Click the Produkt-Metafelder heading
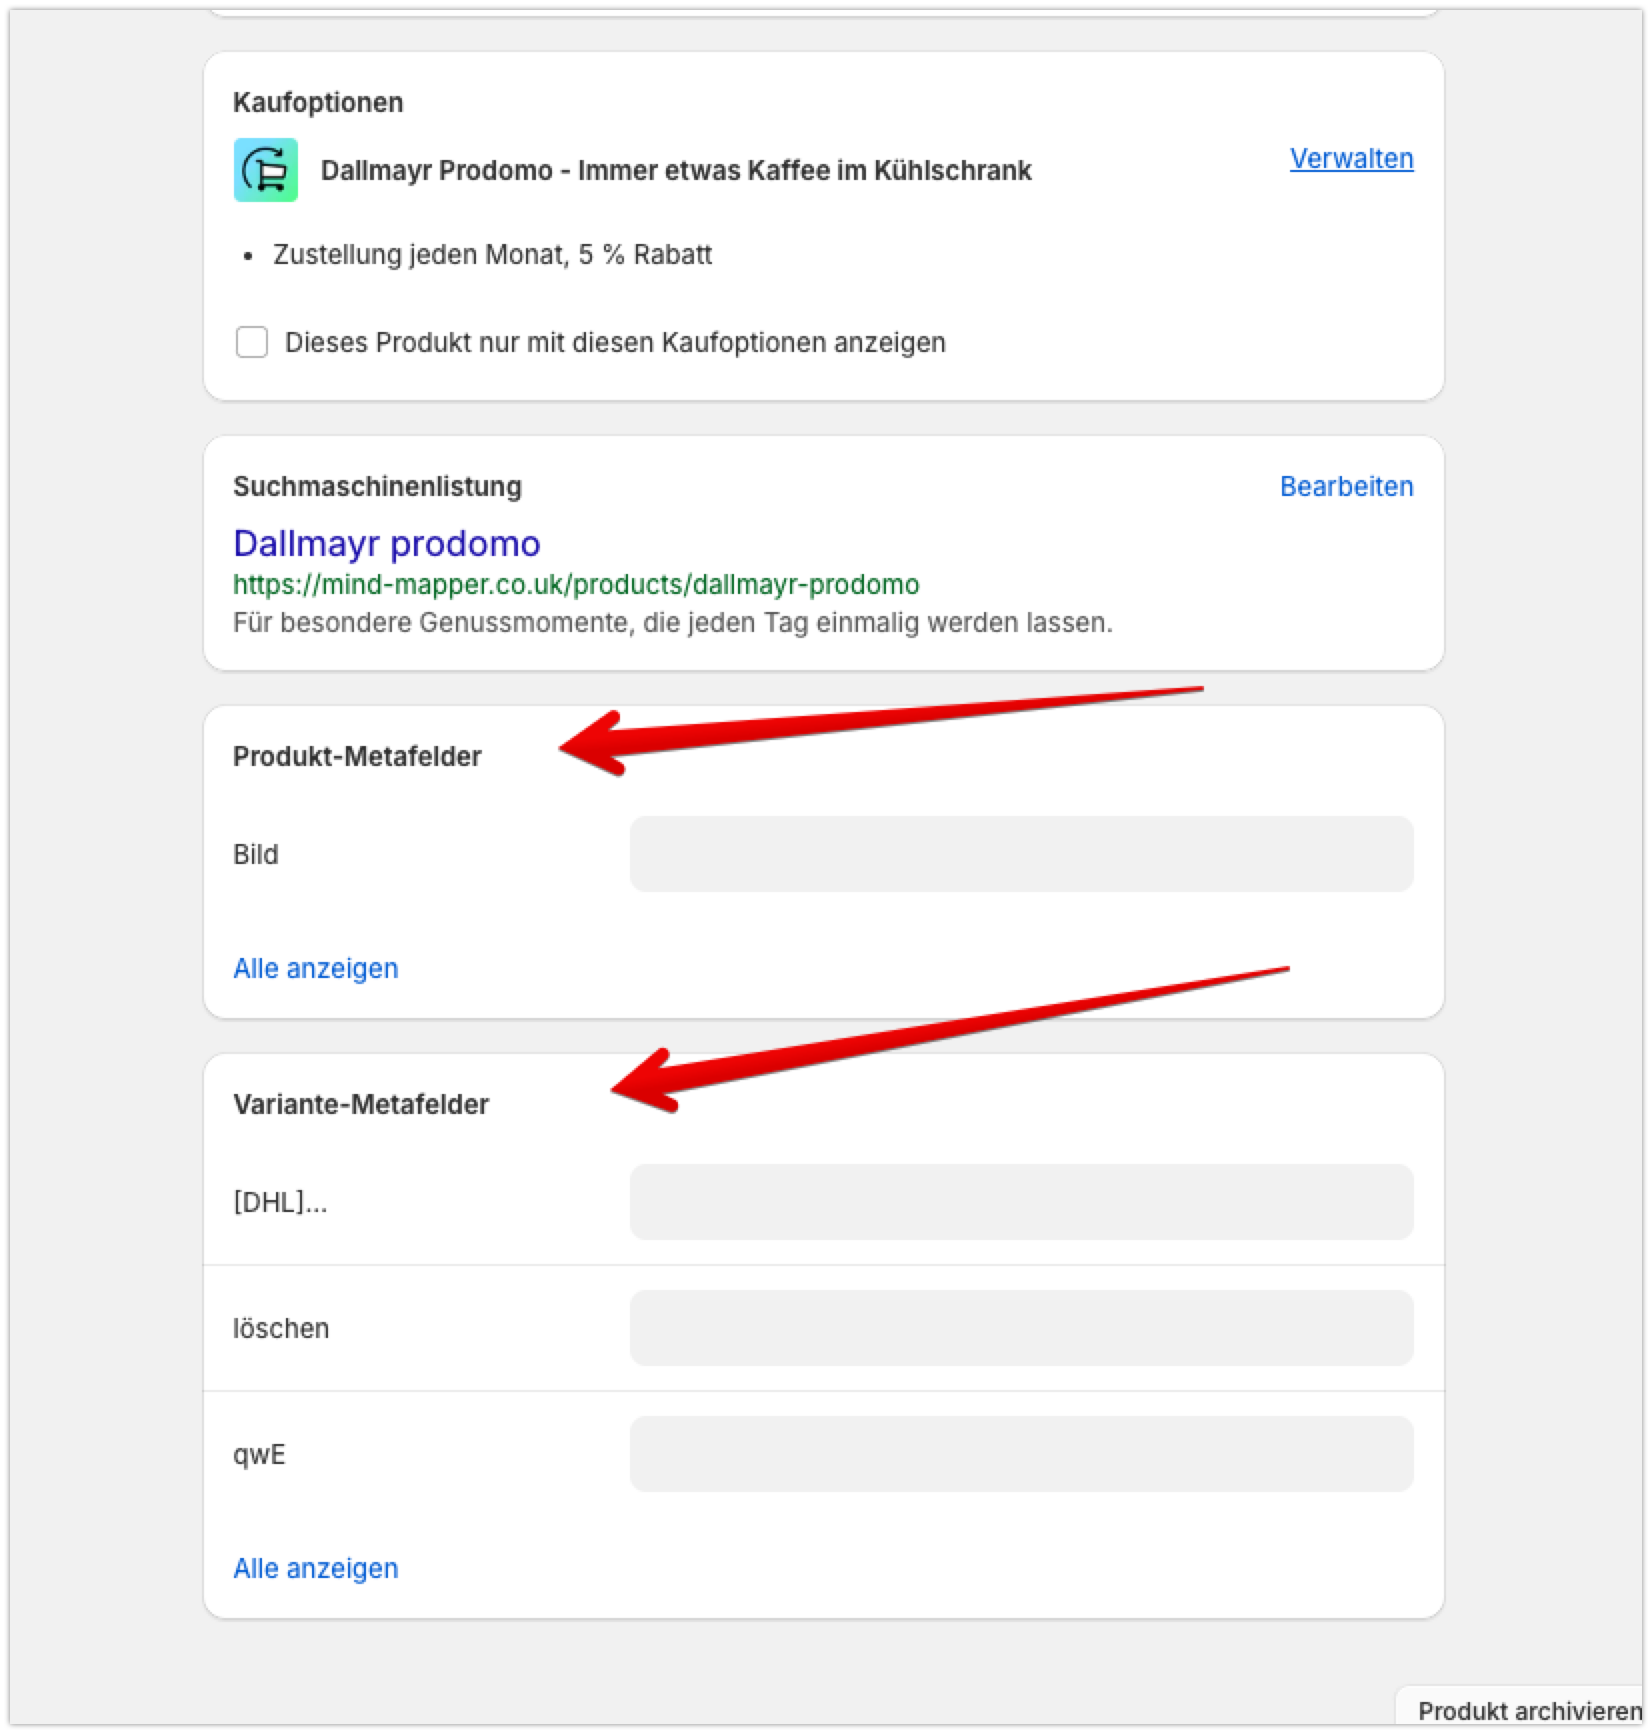The height and width of the screenshot is (1734, 1652). [x=357, y=757]
